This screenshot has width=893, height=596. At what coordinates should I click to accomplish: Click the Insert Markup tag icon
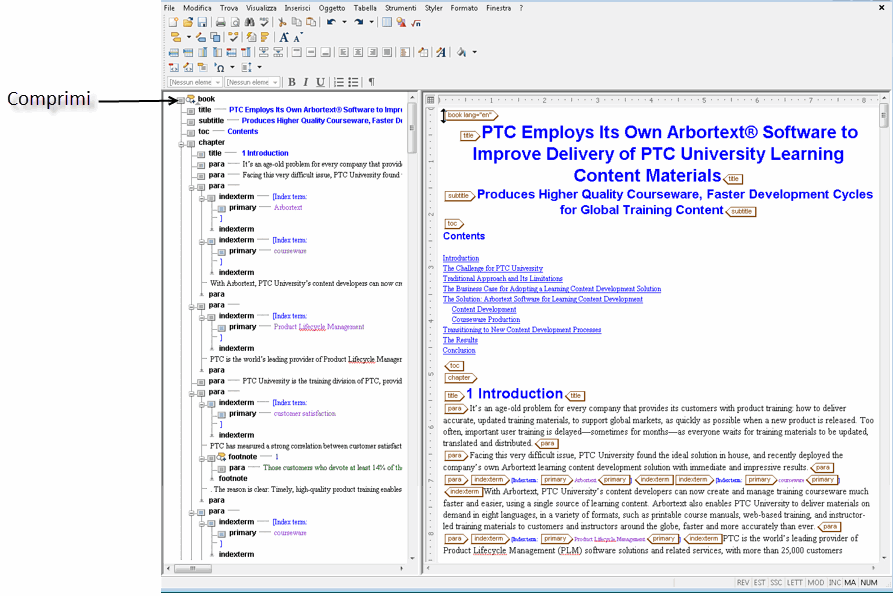(175, 37)
